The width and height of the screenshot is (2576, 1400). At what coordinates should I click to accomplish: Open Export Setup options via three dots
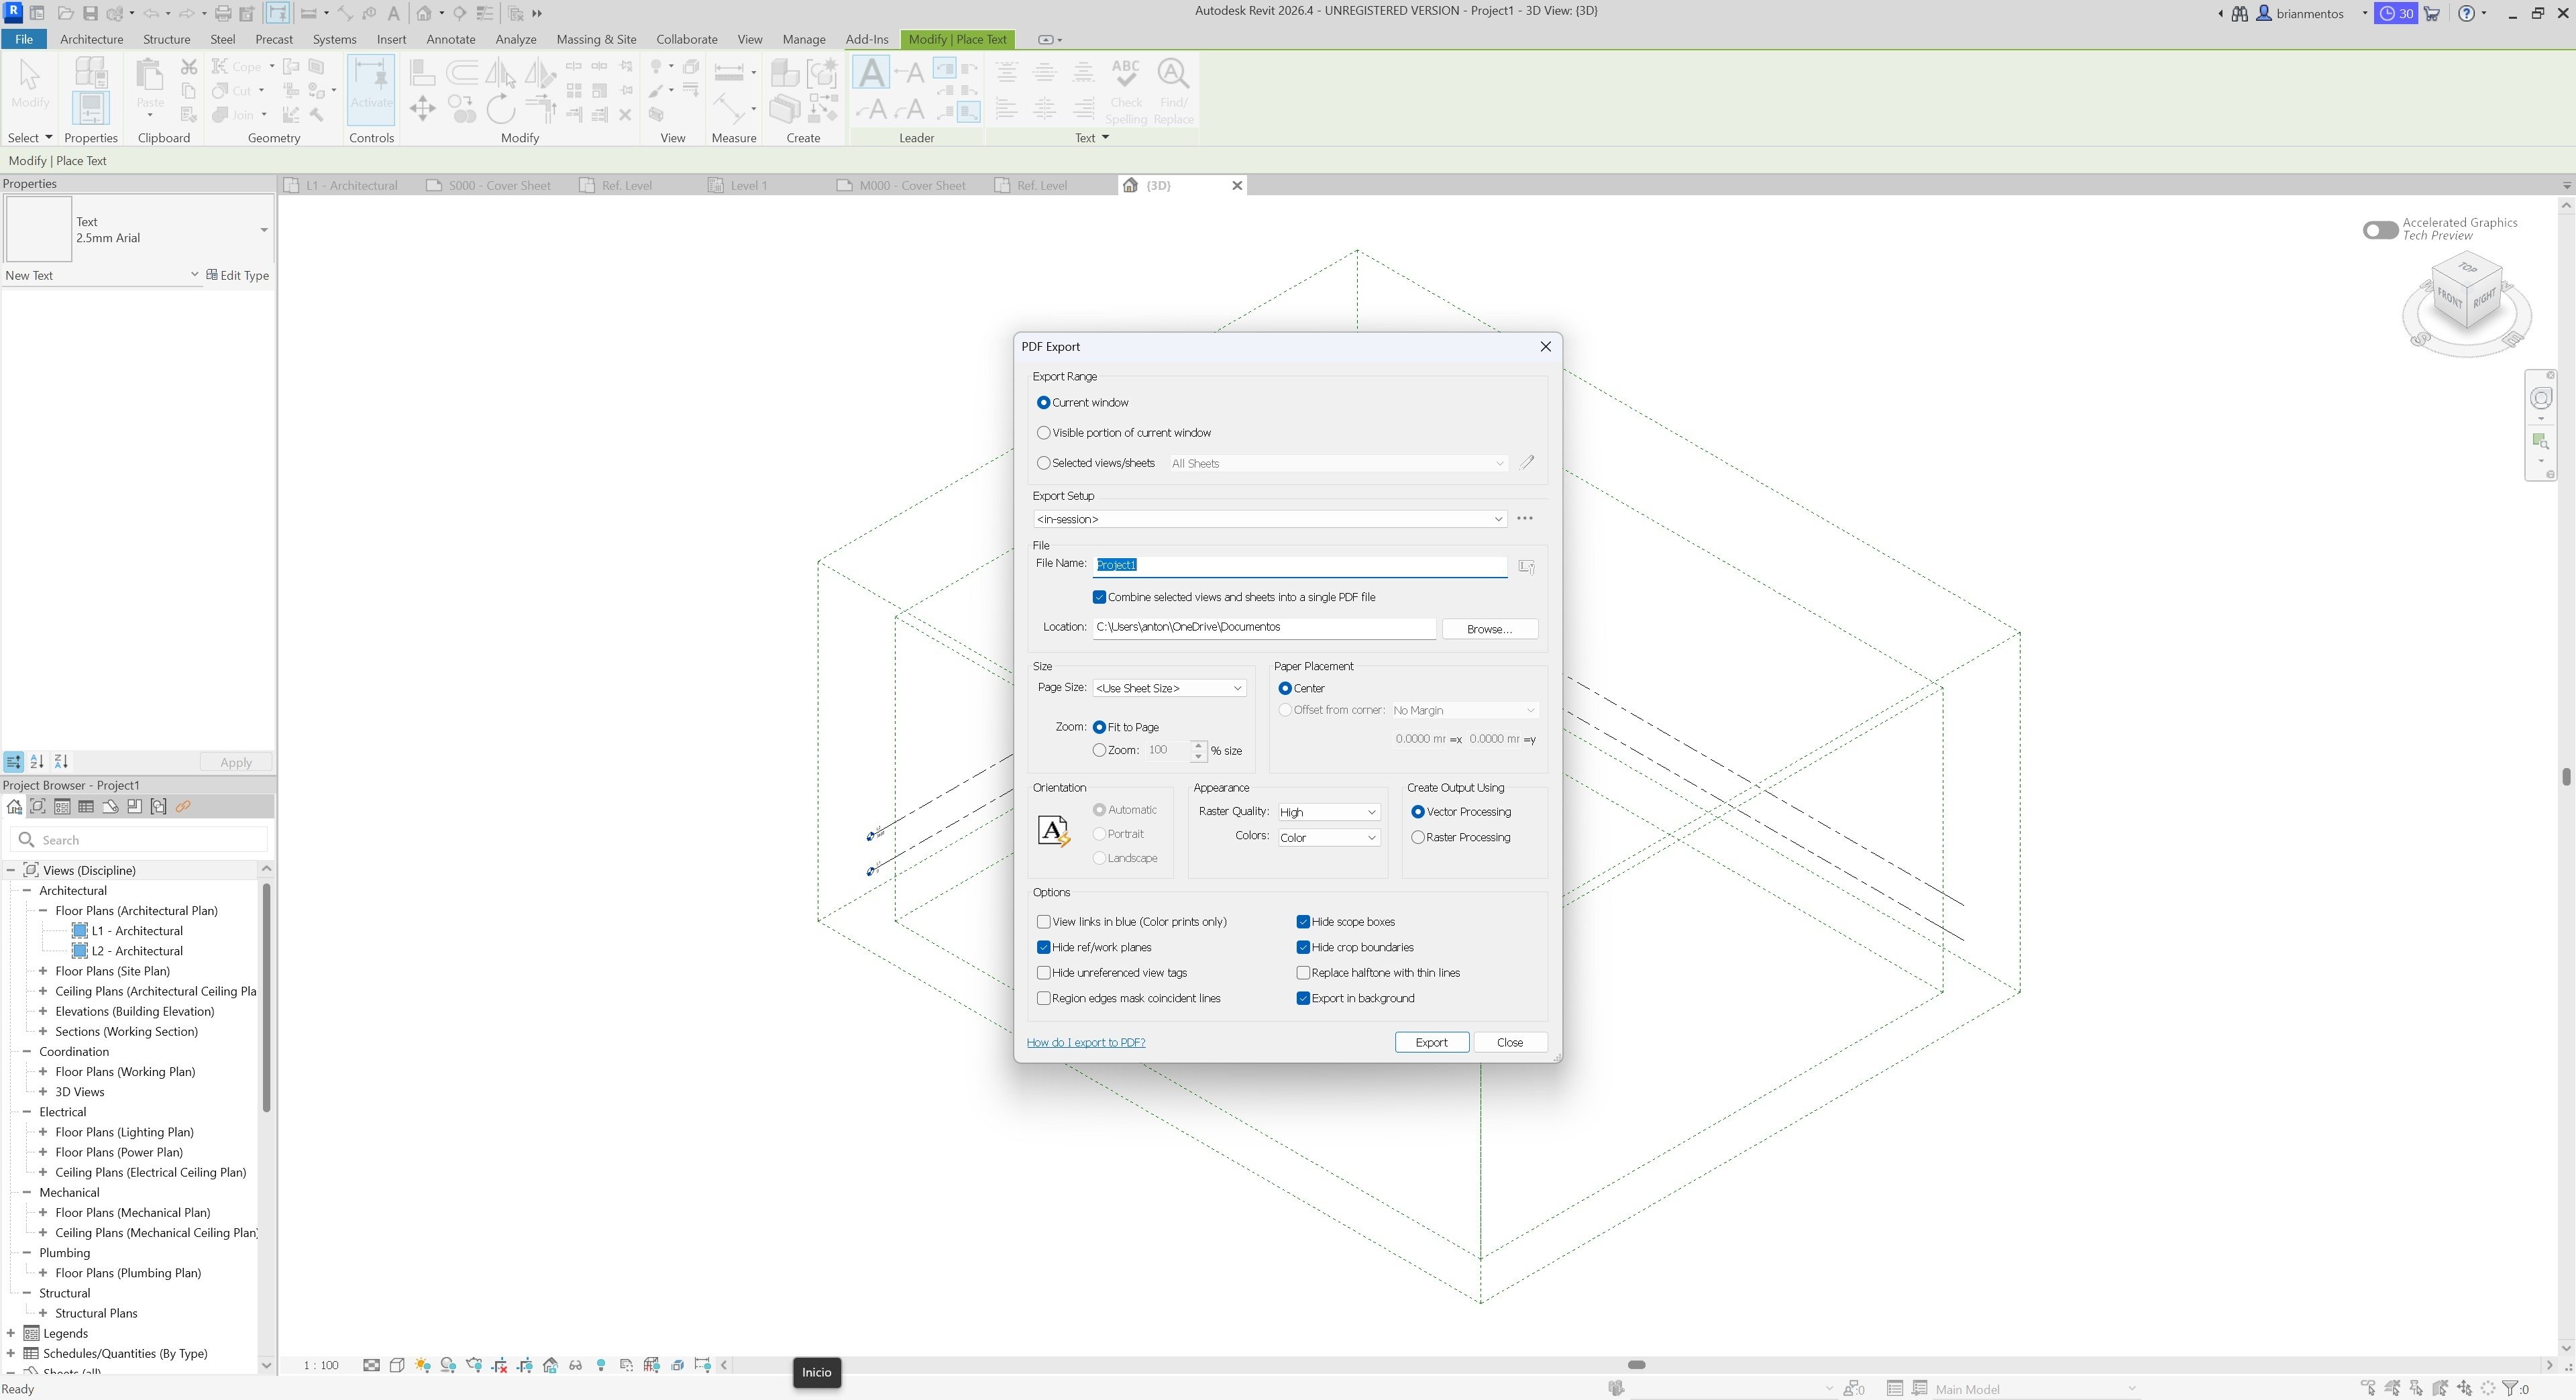click(1524, 519)
